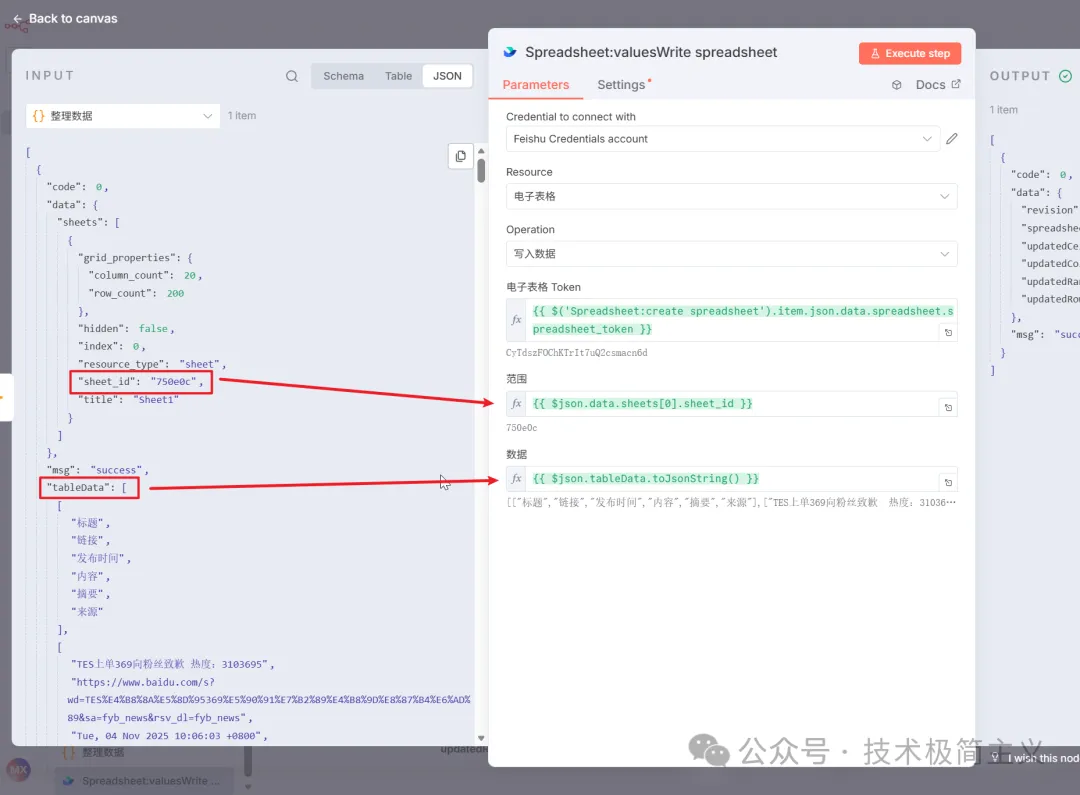Screen dimensions: 1080x795
Task: Open the Settings tab
Action: tap(622, 85)
